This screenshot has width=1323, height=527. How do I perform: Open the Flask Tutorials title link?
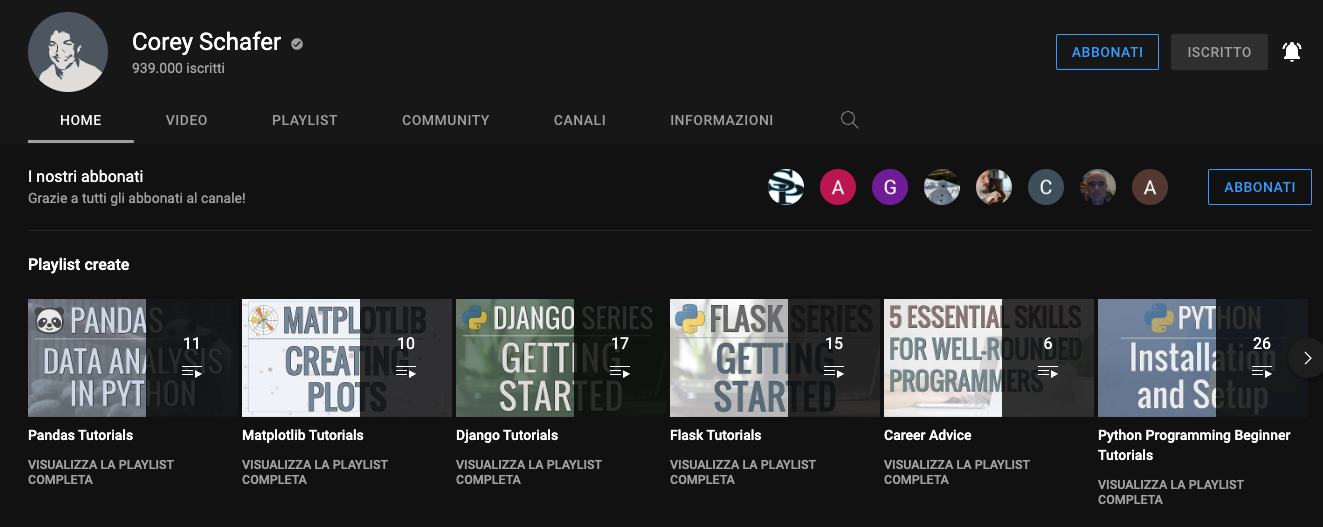pyautogui.click(x=716, y=435)
